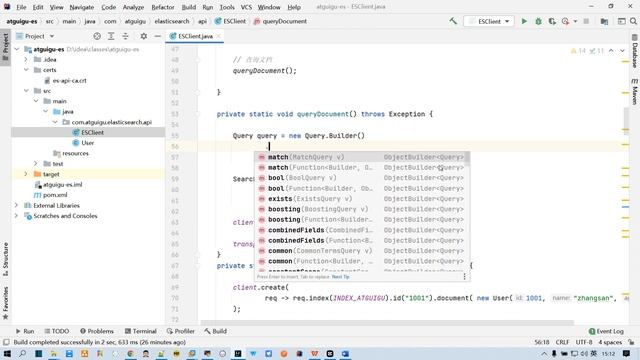The height and width of the screenshot is (360, 640).
Task: Open profiler run icon in toolbar
Action: coord(565,21)
